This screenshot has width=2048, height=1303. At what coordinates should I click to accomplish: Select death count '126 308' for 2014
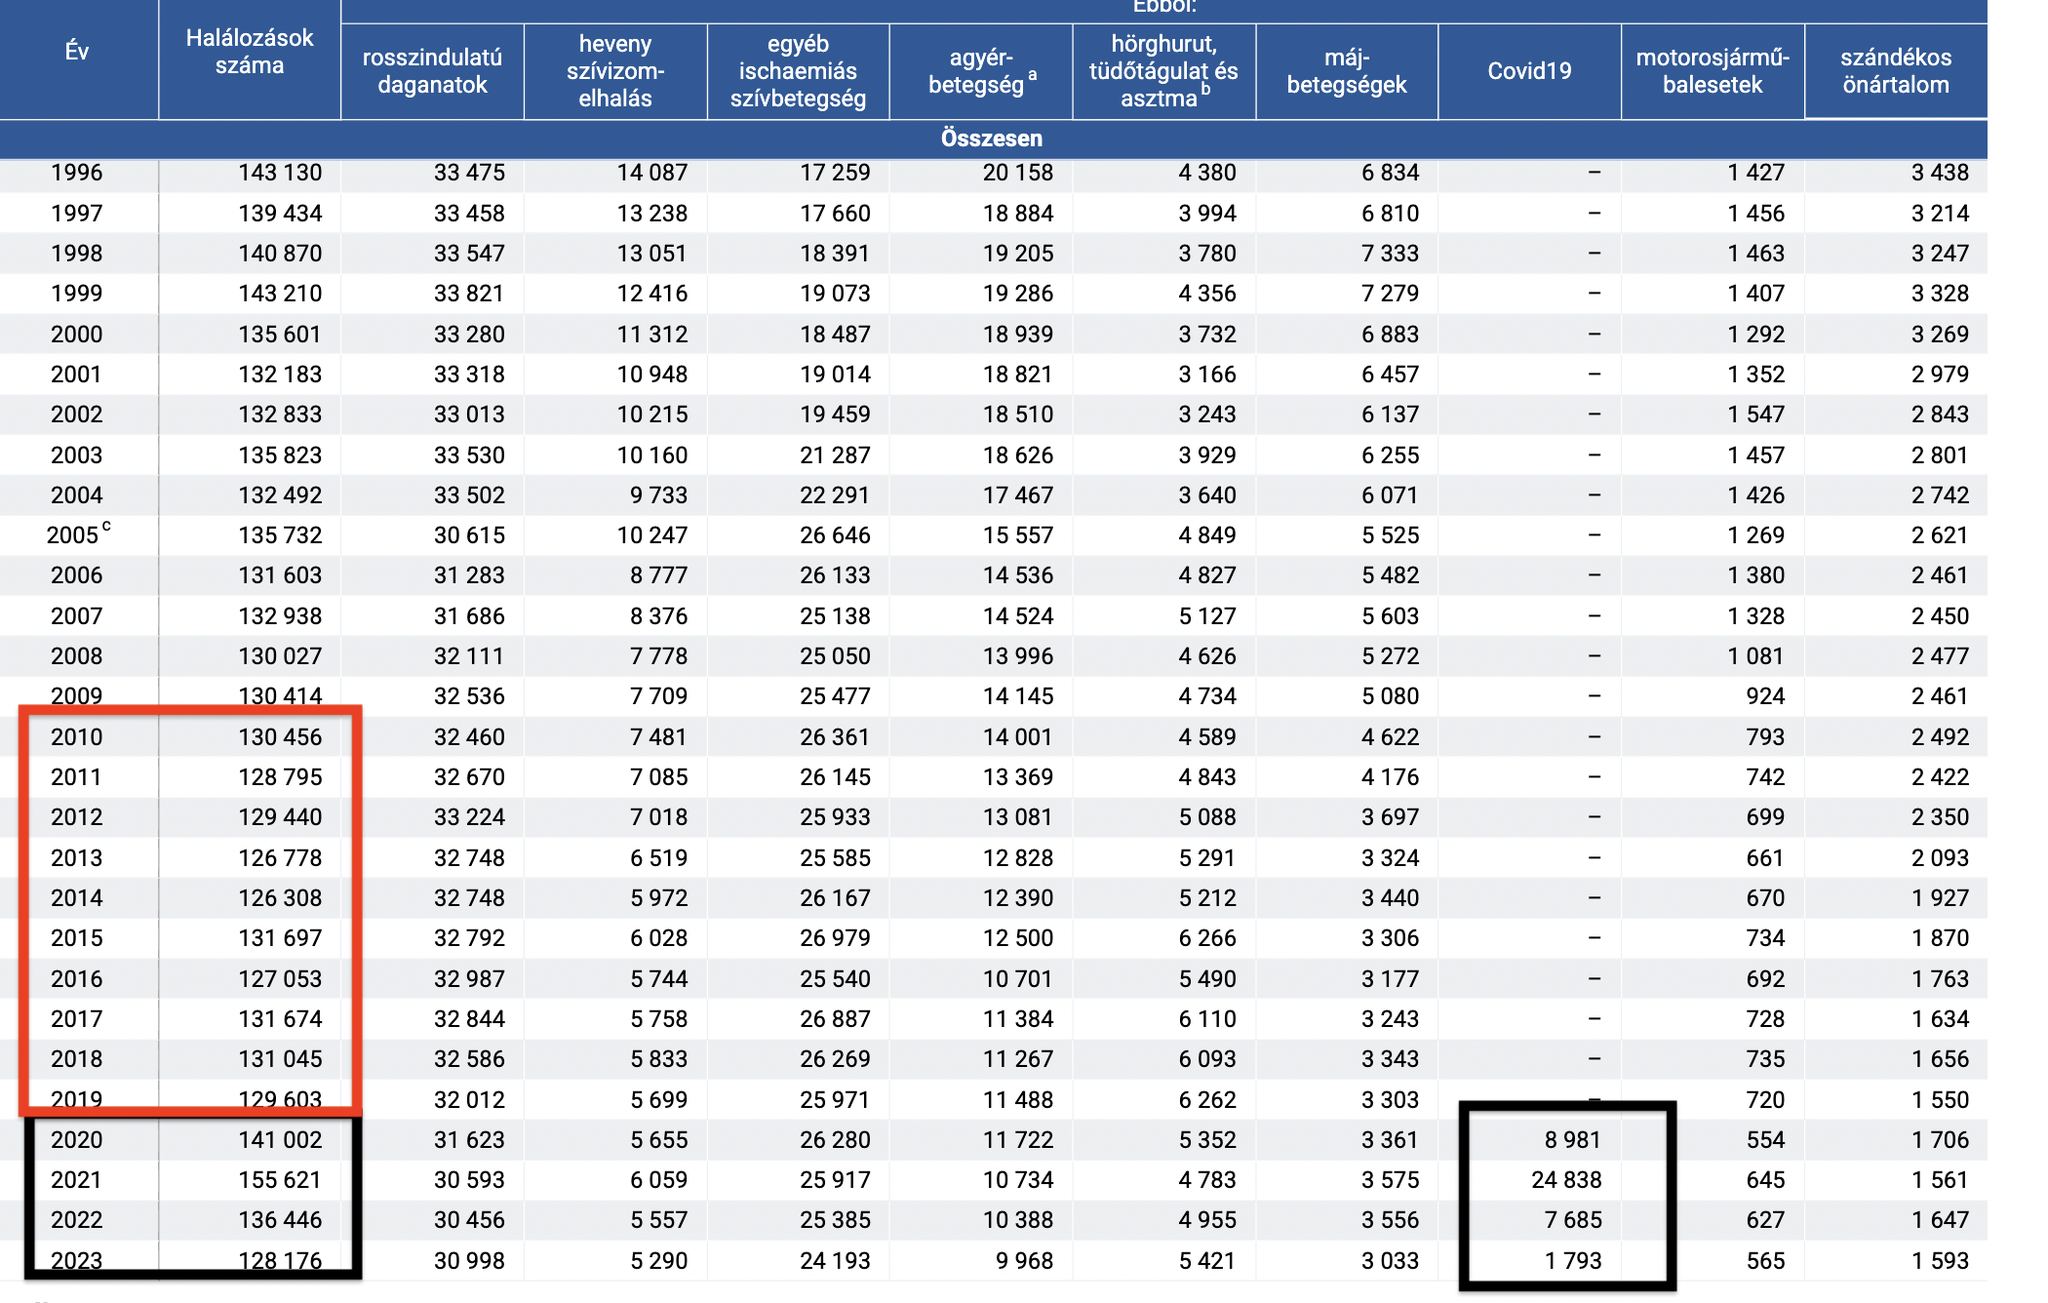tap(280, 897)
